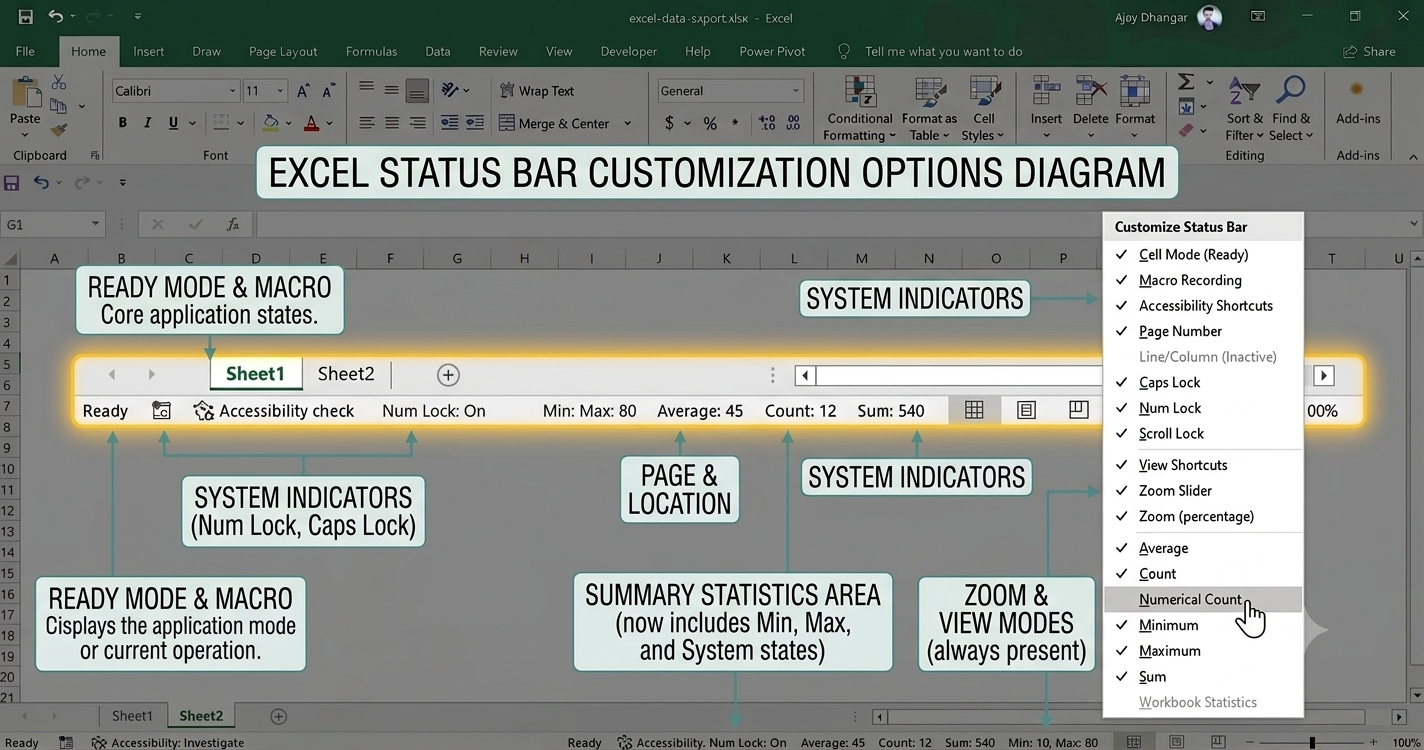Expand the formula bar chevron
Screen dimensions: 1424x750
[x=1414, y=224]
